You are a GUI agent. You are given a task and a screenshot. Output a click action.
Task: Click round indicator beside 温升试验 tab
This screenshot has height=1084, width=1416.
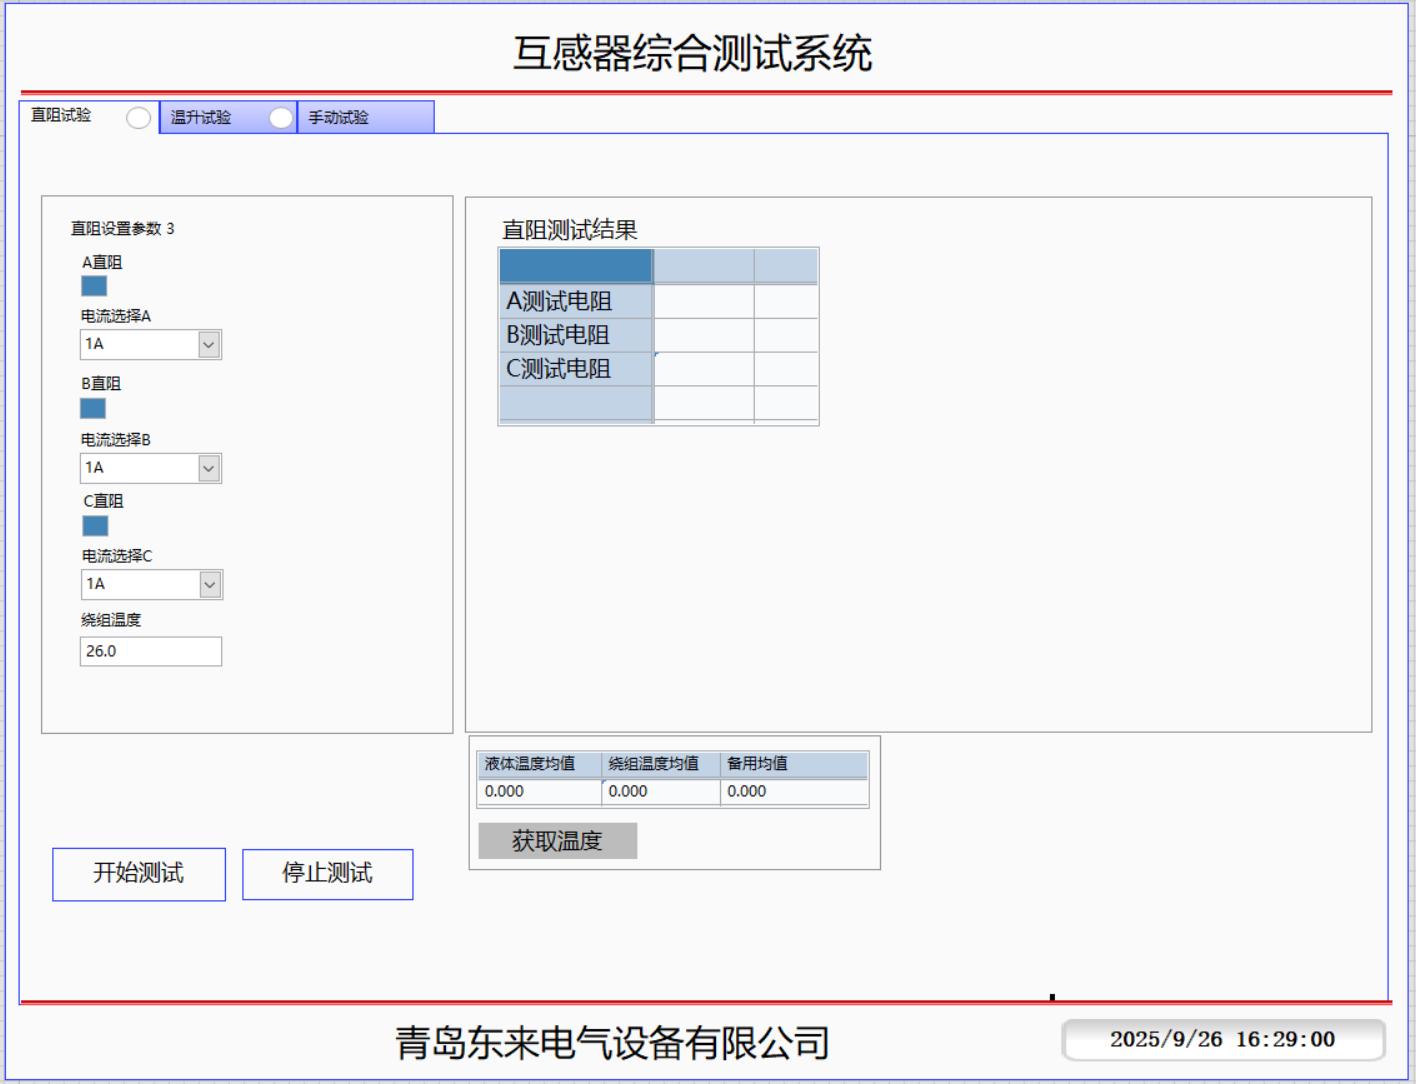coord(281,118)
